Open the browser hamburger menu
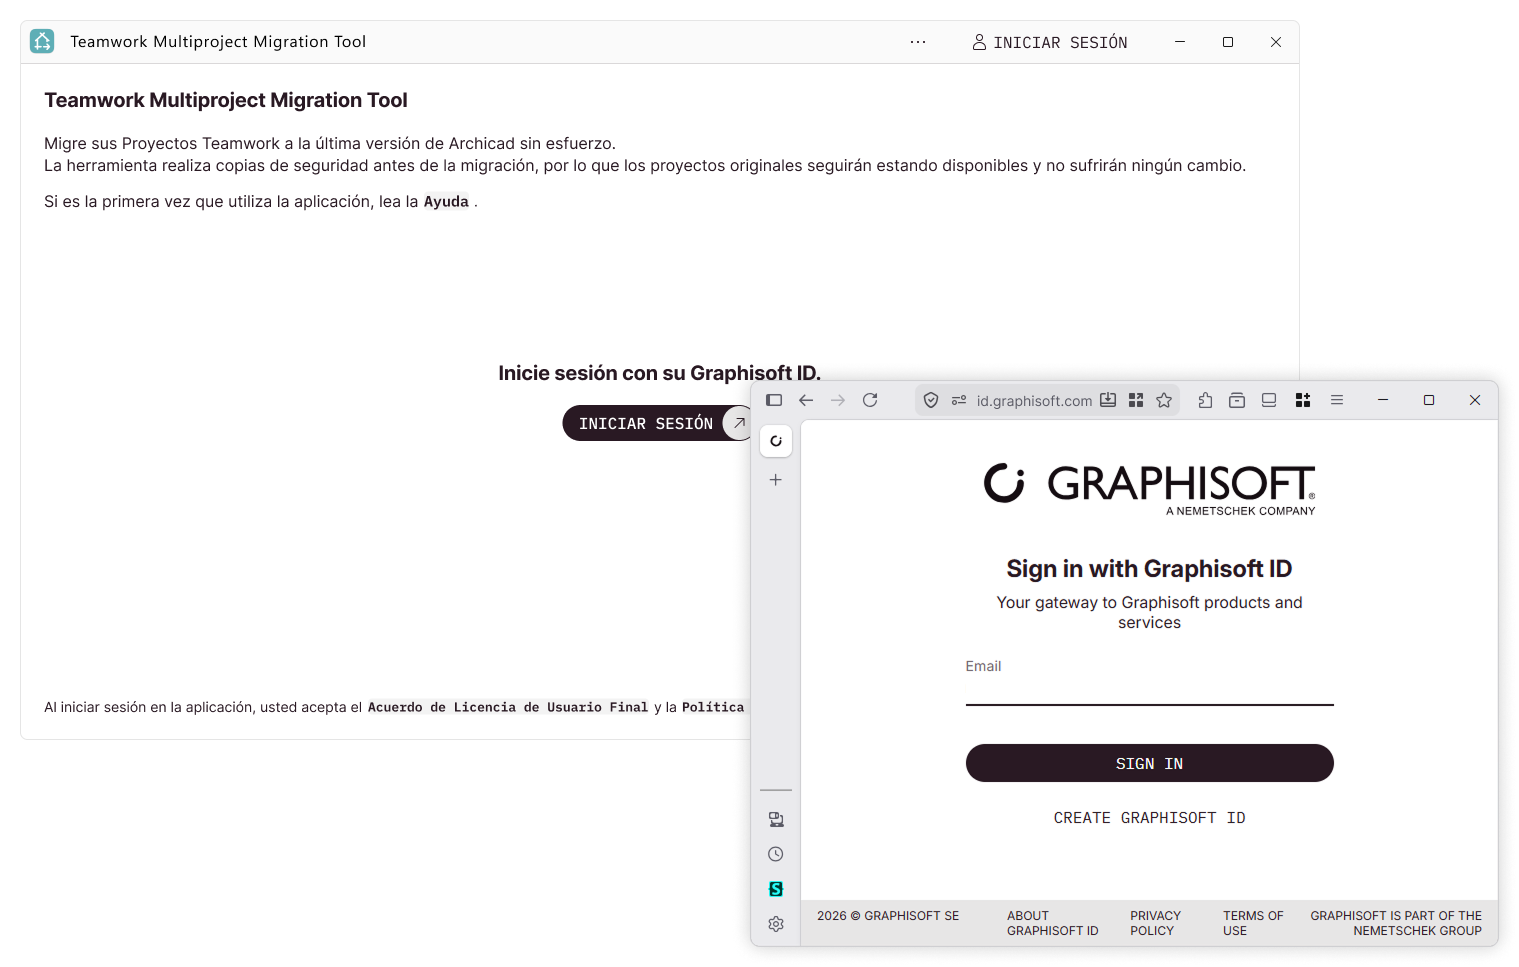The image size is (1519, 967). click(x=1337, y=400)
